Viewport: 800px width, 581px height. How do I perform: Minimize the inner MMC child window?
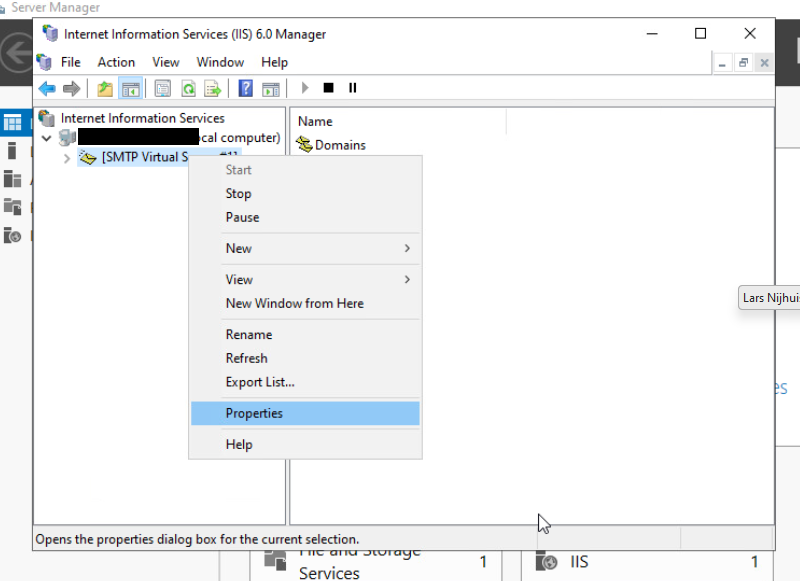click(x=722, y=63)
